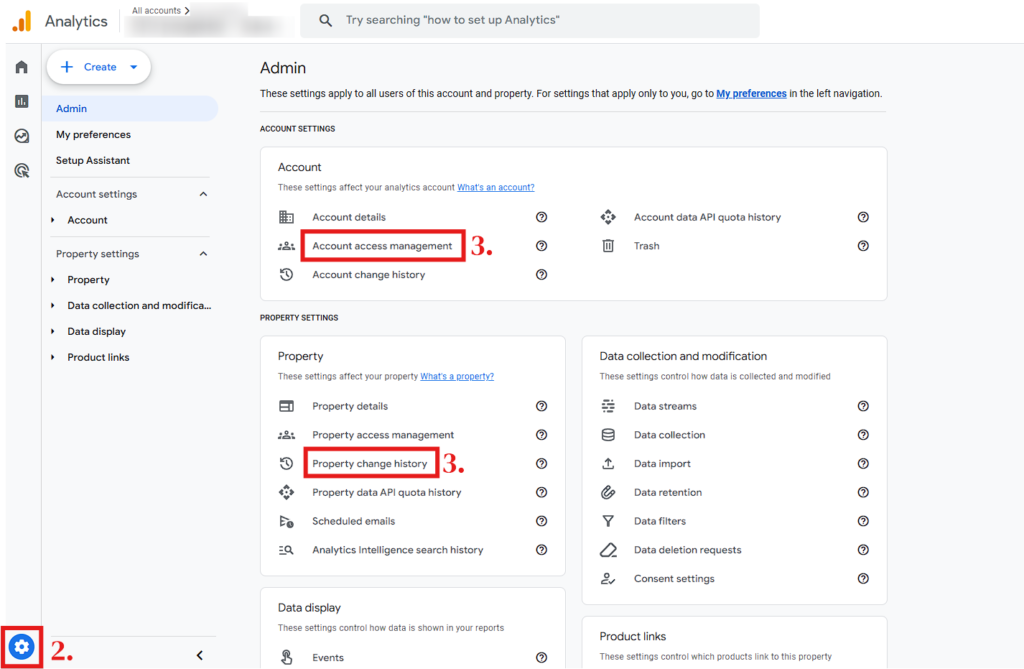Click help icon for Scheduled emails

[x=541, y=521]
